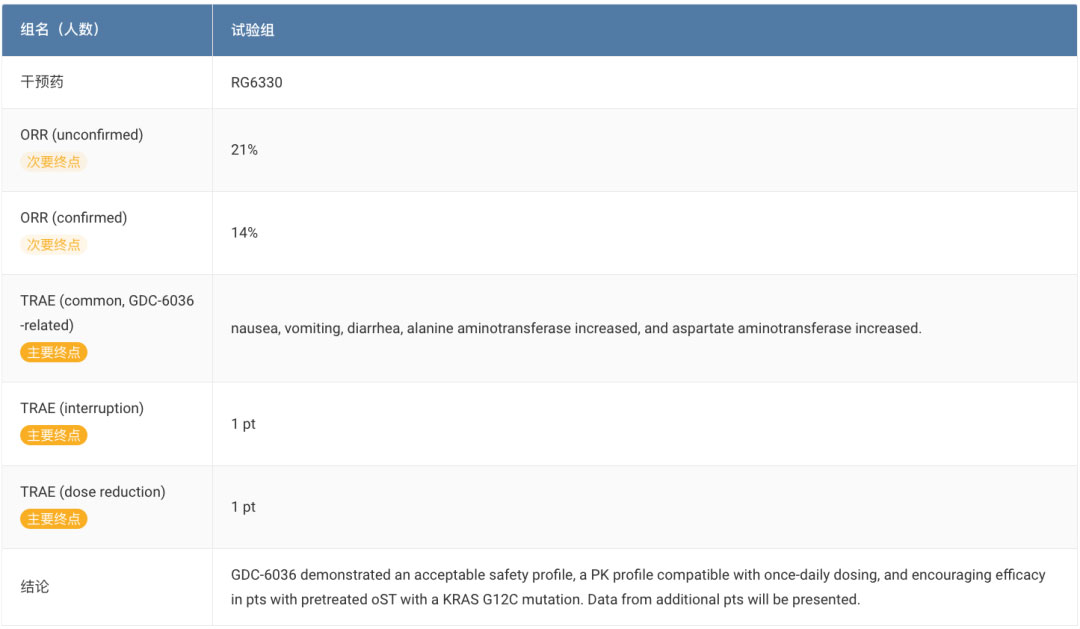Screen dimensions: 1080x629
Task: Click the 干预药 row label
Action: (x=42, y=82)
